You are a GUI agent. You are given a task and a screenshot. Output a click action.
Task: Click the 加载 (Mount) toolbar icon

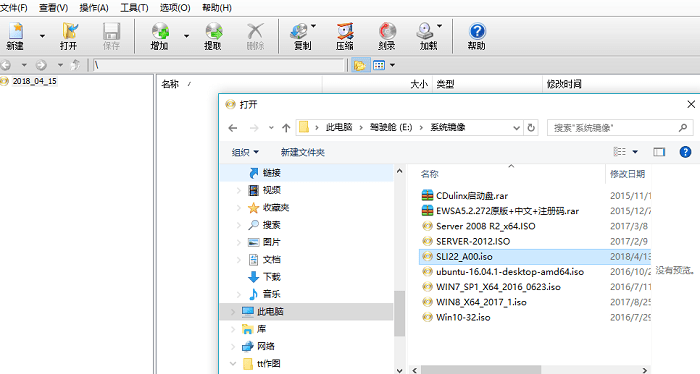pos(426,36)
